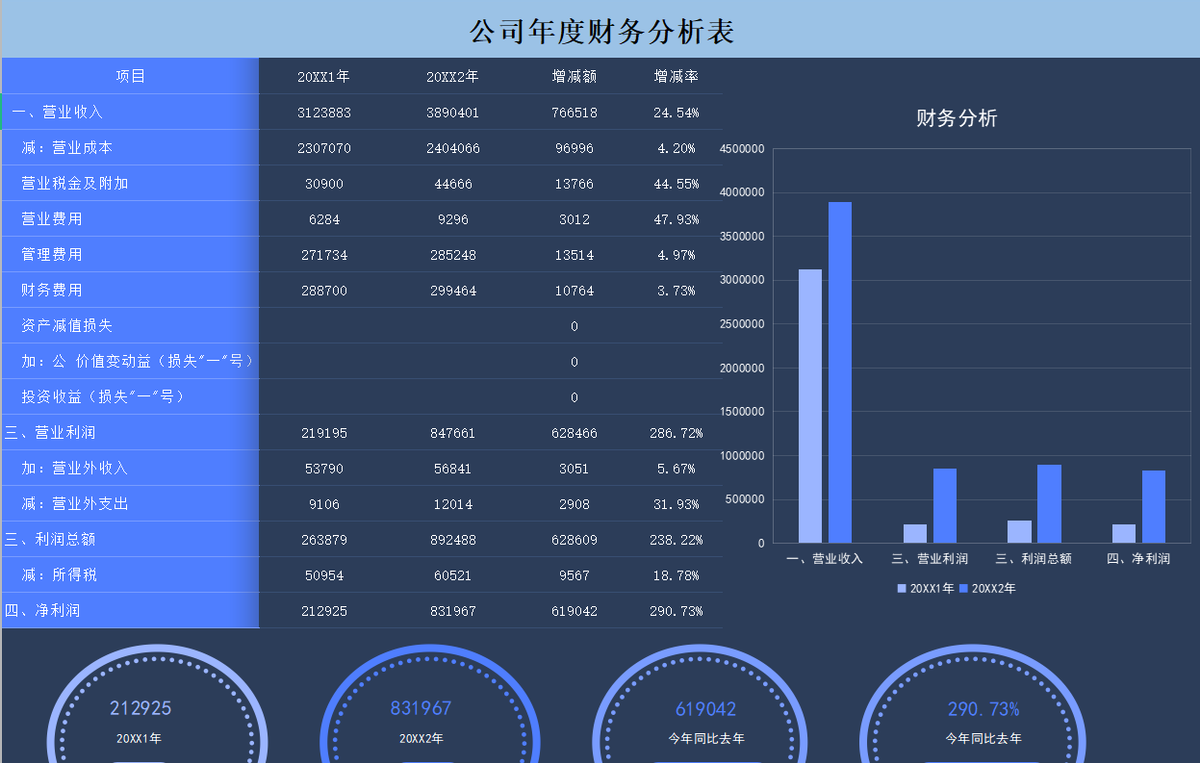This screenshot has width=1200, height=763.
Task: Click cell value 766518
Action: [574, 113]
